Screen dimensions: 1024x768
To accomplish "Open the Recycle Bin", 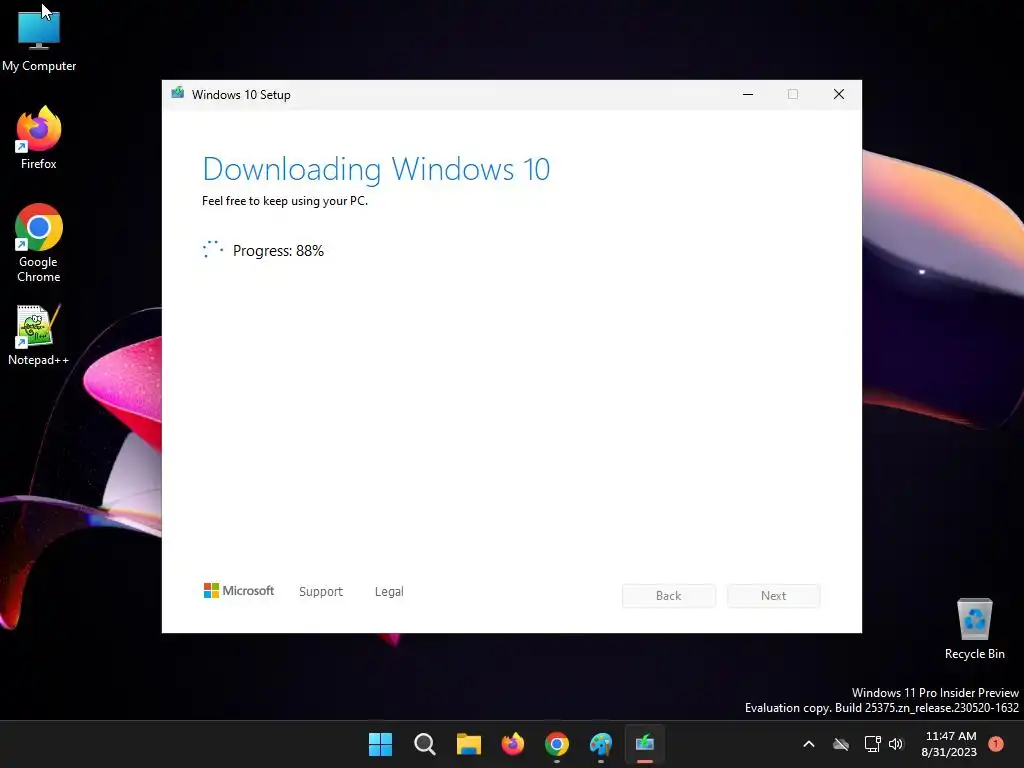I will tap(974, 629).
